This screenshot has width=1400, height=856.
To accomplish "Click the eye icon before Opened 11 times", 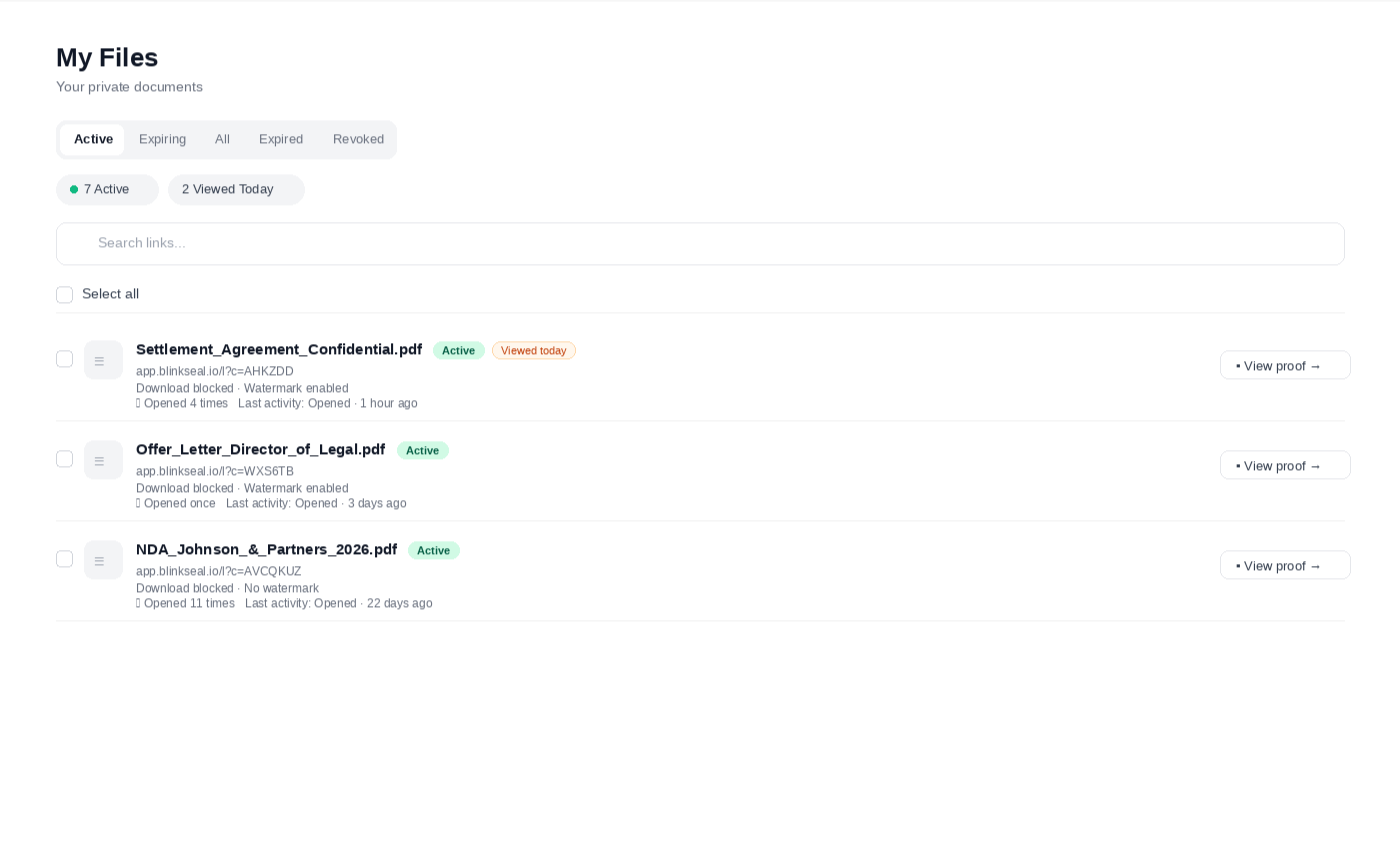I will tap(138, 603).
